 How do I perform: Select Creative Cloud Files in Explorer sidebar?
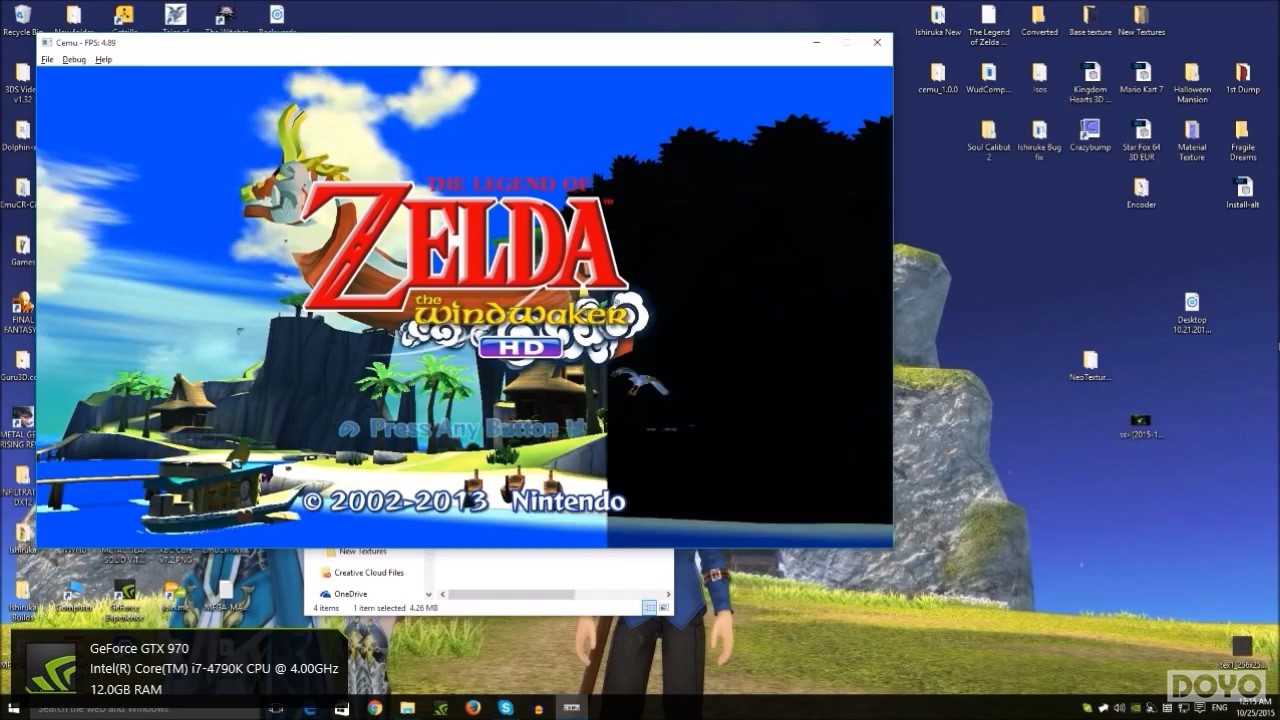click(x=362, y=573)
